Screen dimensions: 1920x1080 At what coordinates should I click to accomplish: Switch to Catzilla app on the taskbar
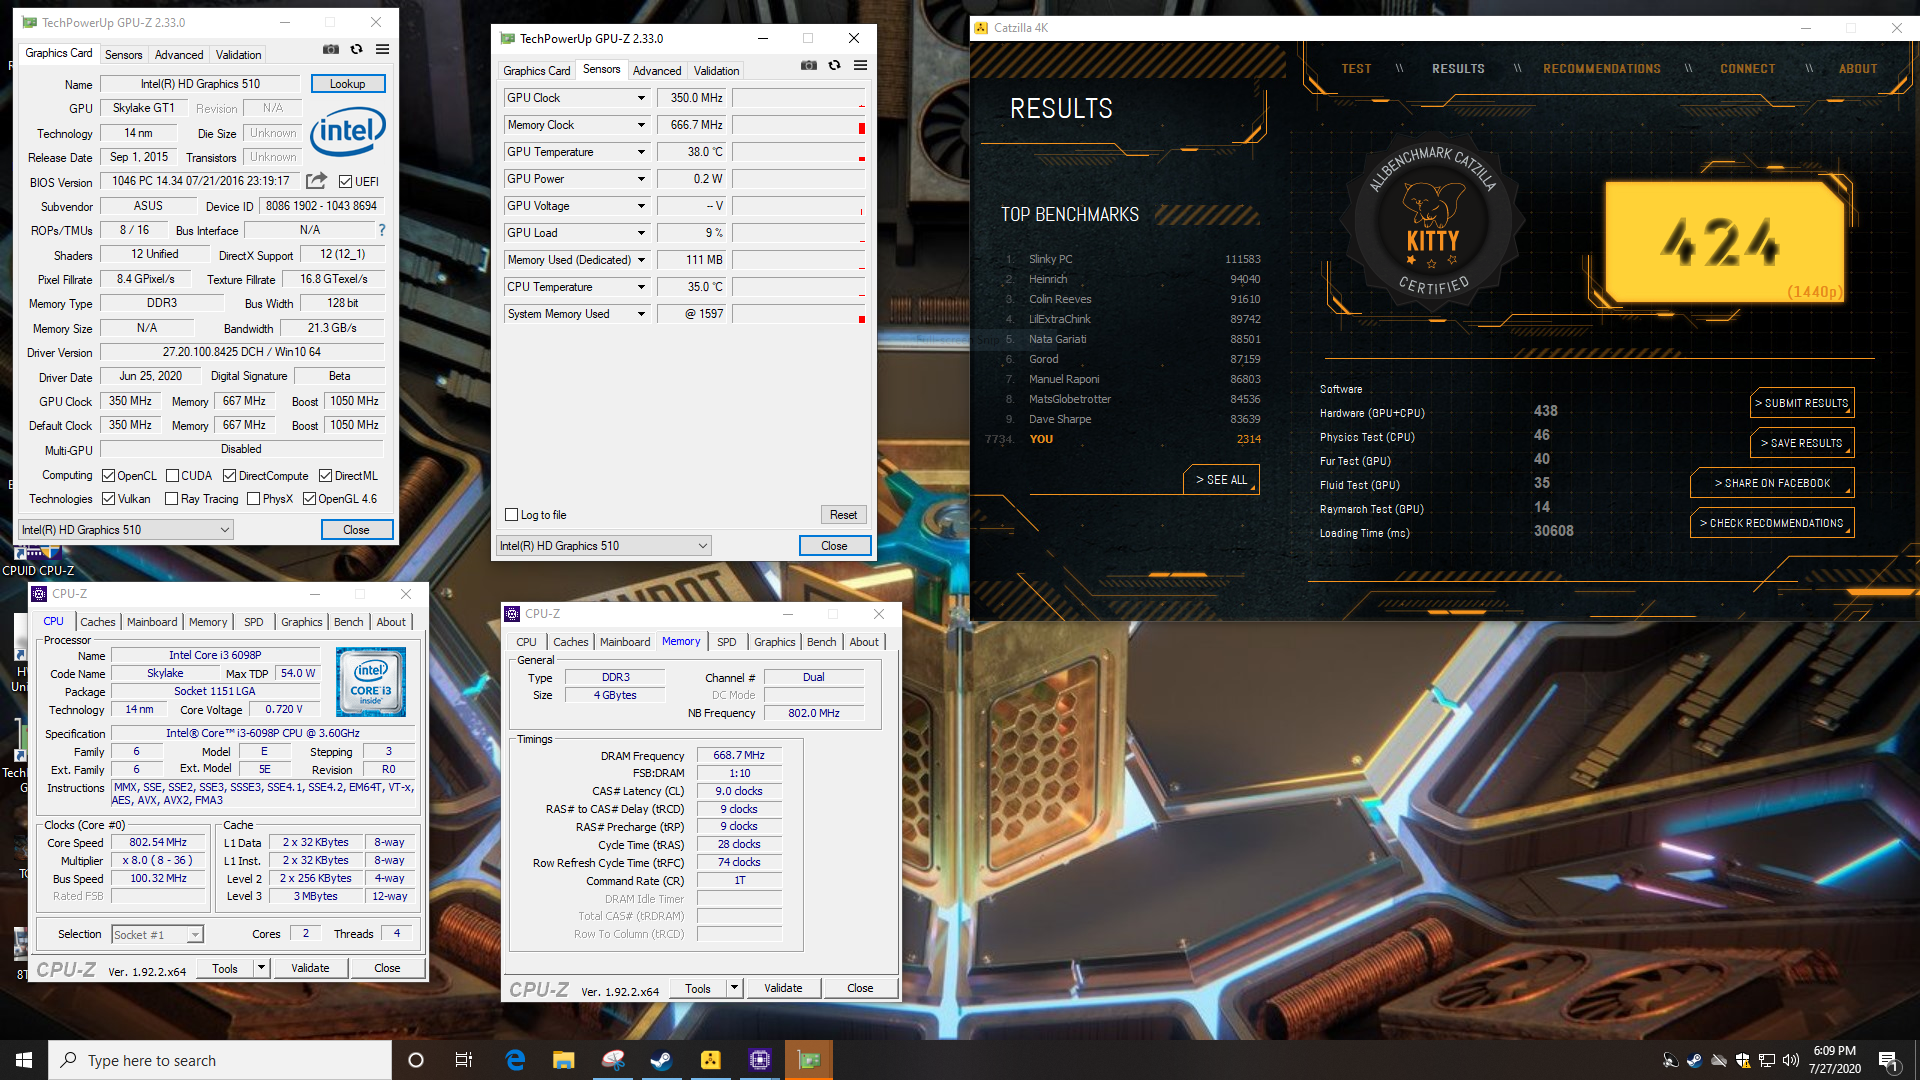pos(710,1060)
